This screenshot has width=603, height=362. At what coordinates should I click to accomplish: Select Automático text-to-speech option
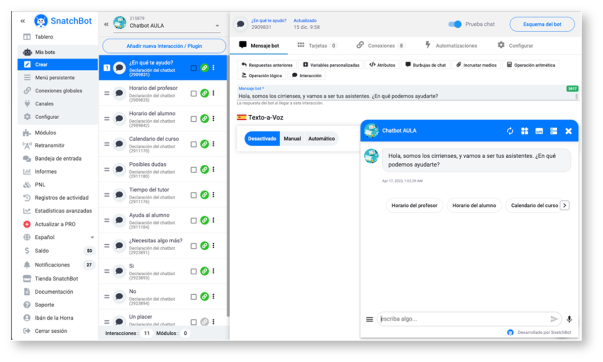(321, 138)
